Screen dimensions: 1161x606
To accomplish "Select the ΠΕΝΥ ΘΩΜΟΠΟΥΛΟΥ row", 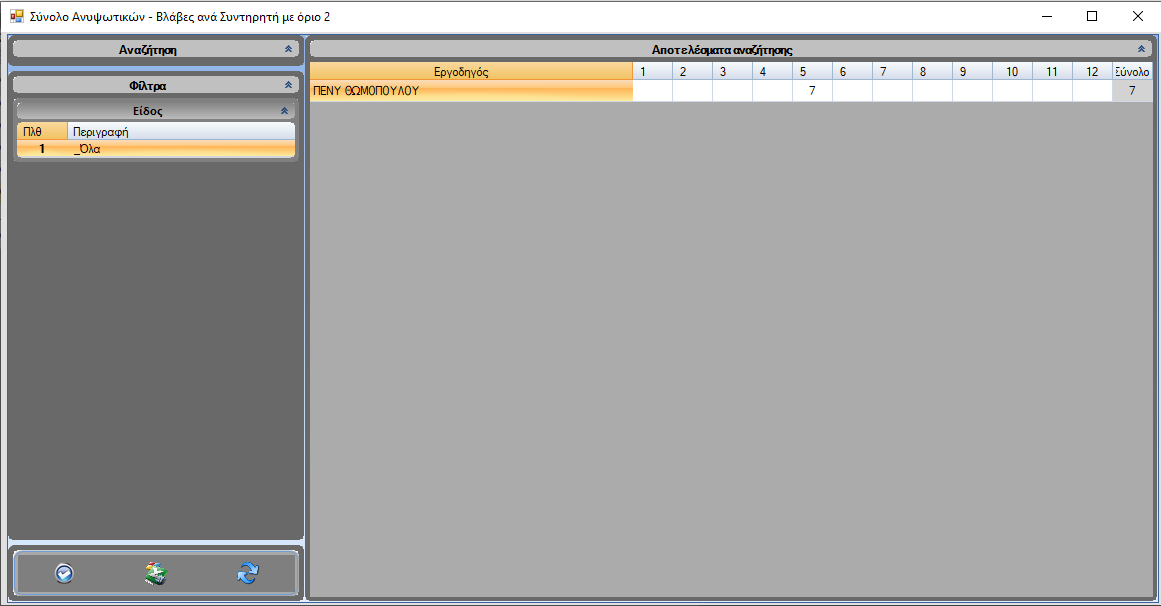I will pyautogui.click(x=471, y=91).
